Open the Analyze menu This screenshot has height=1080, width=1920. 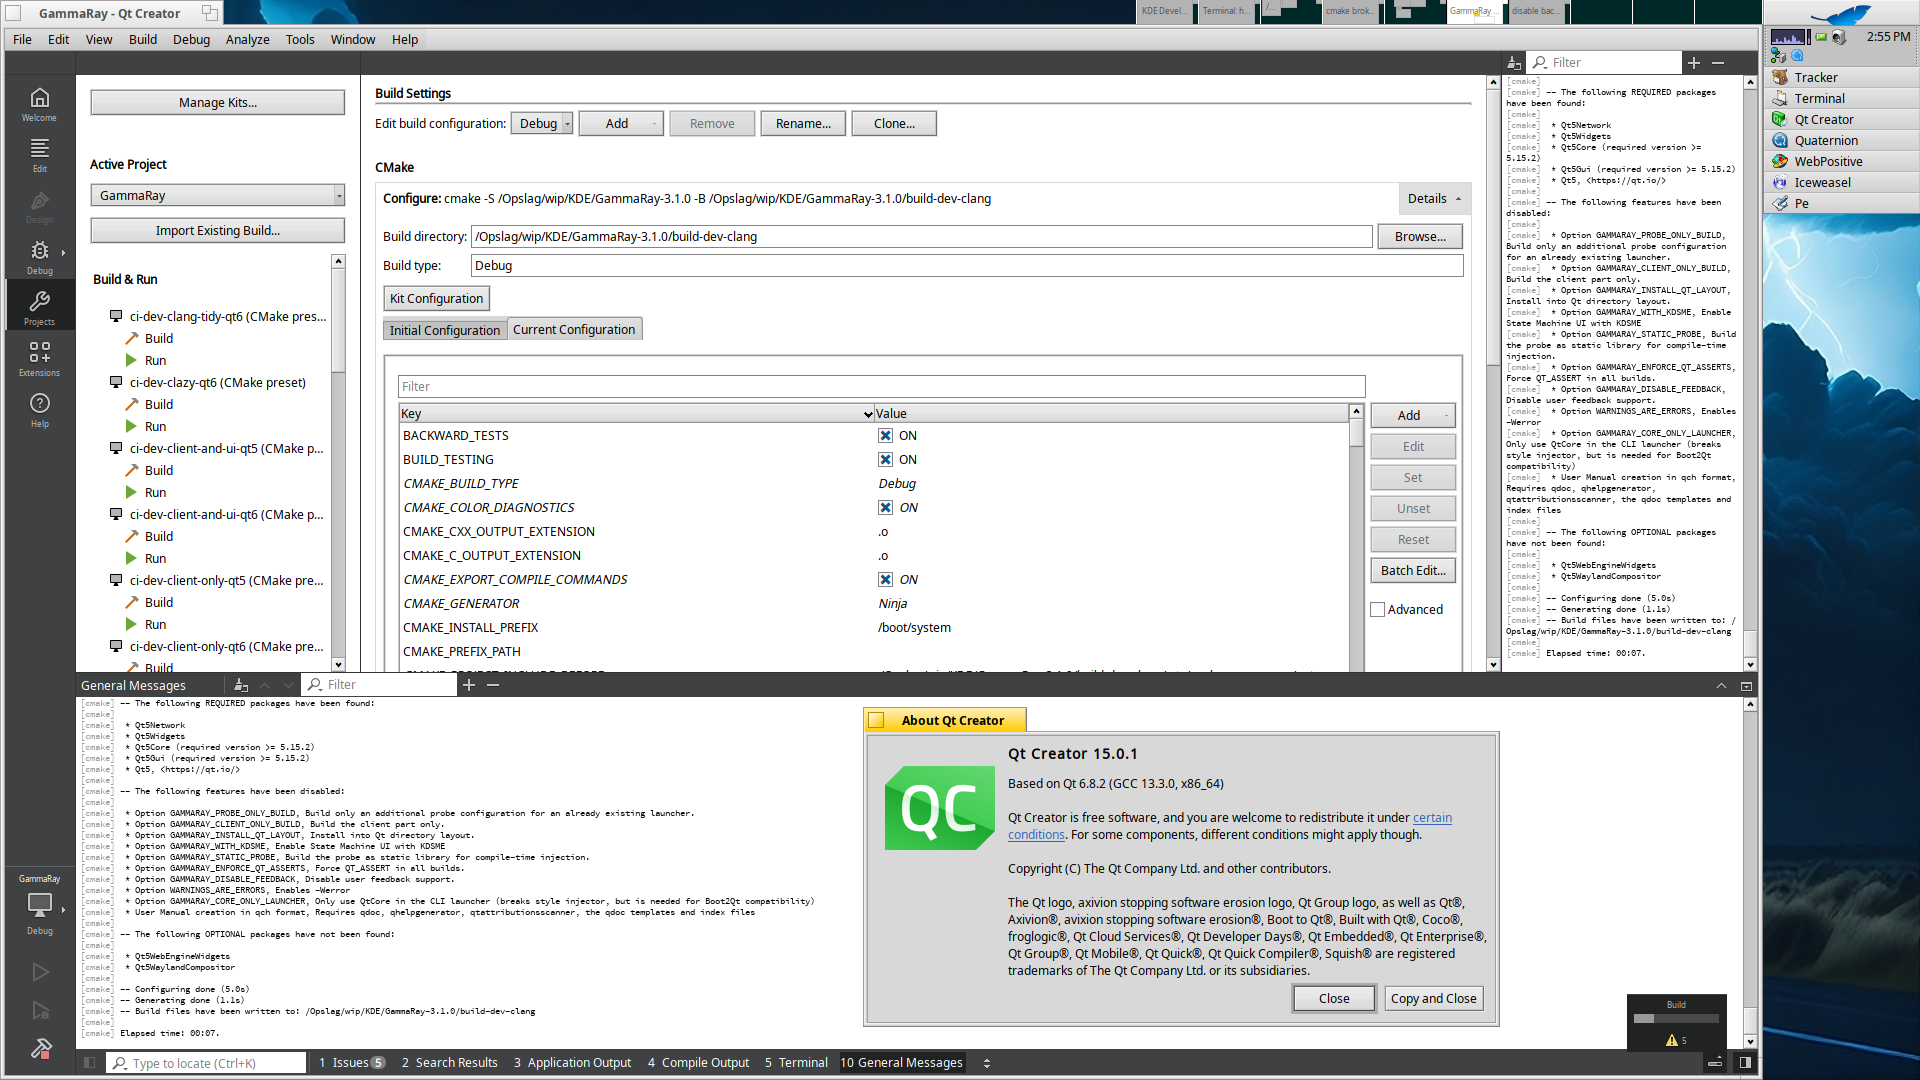(x=247, y=40)
